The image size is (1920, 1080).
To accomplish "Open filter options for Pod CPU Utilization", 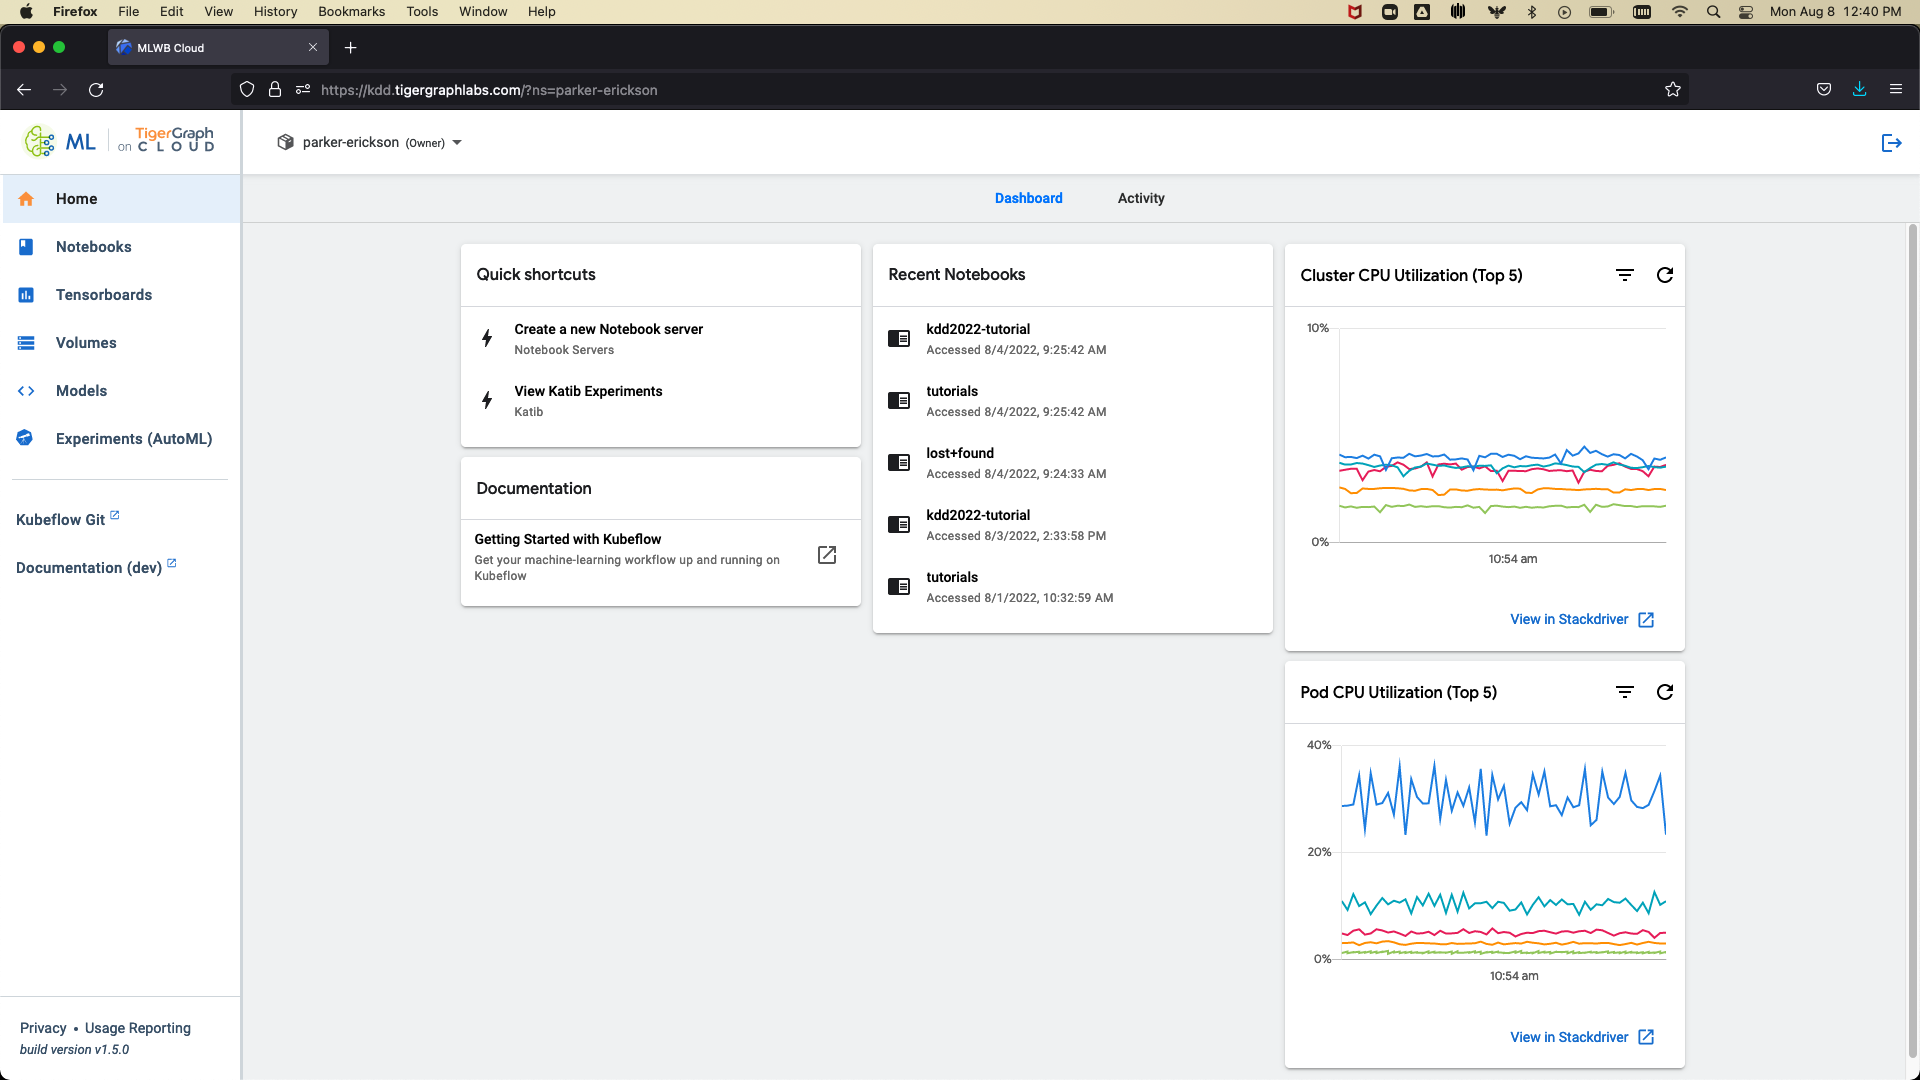I will coord(1625,692).
